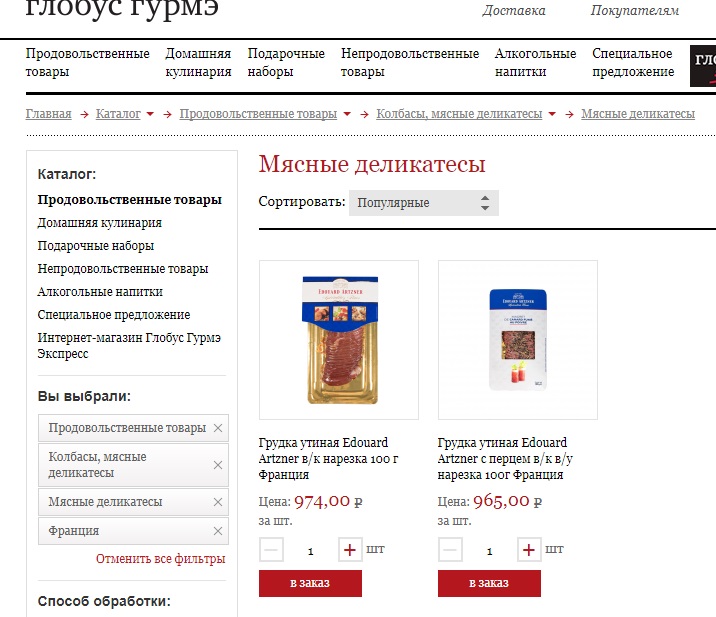Remove the Колбасы, мясные деликатесы filter
Image resolution: width=716 pixels, height=617 pixels.
[218, 465]
